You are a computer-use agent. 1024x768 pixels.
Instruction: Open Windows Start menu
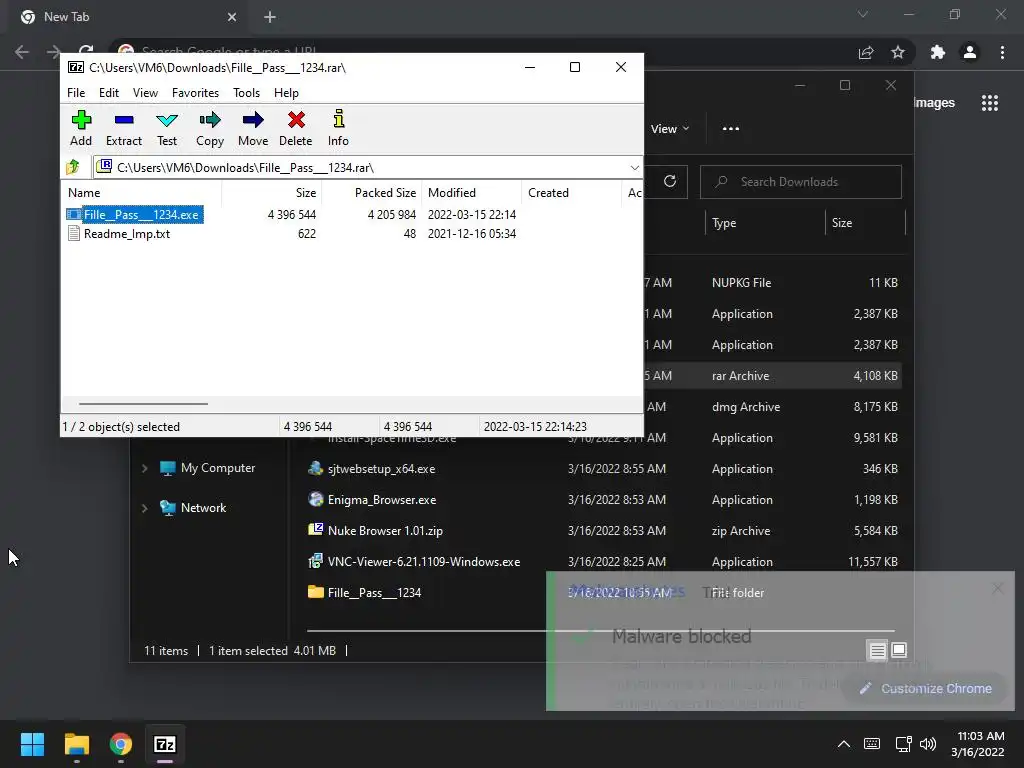(x=32, y=744)
